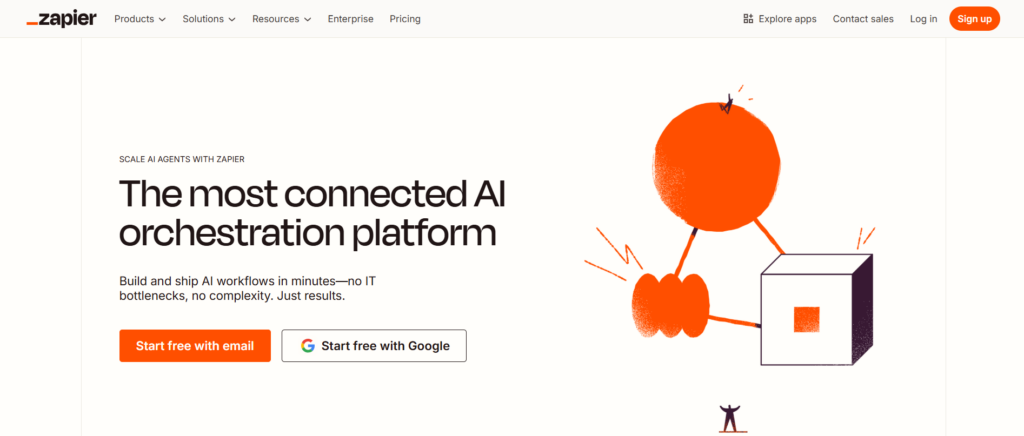The image size is (1024, 436).
Task: Click the small figure standing at bottom
Action: click(x=729, y=418)
